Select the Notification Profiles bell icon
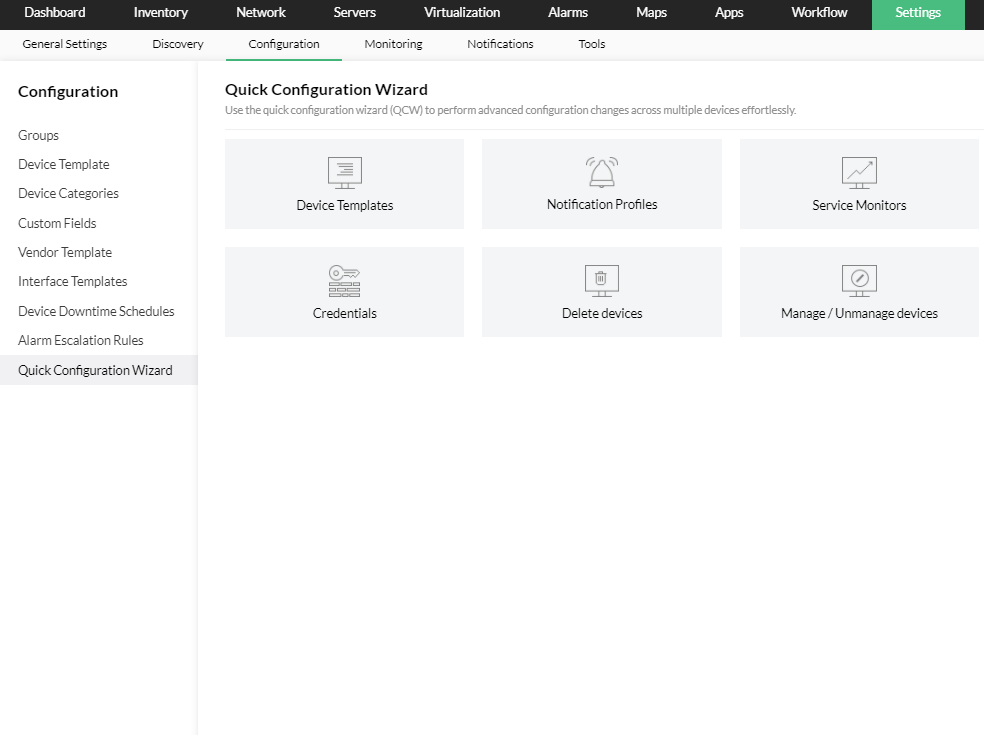This screenshot has height=735, width=984. pyautogui.click(x=601, y=172)
